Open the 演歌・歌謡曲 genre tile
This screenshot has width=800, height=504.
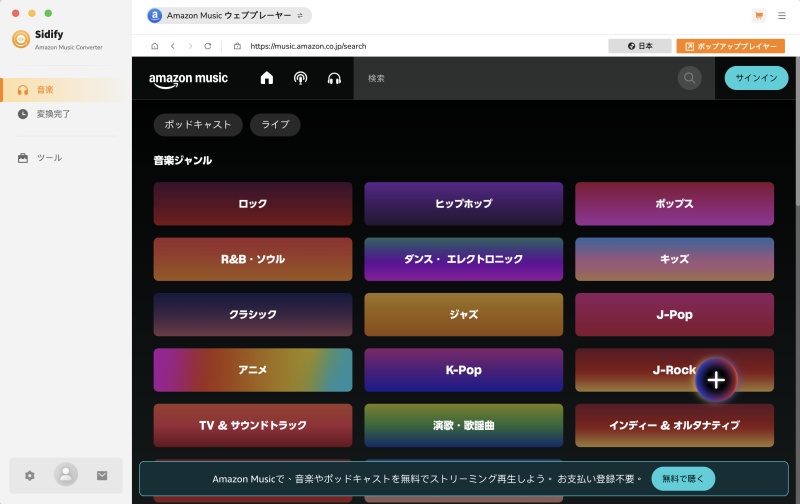point(464,425)
